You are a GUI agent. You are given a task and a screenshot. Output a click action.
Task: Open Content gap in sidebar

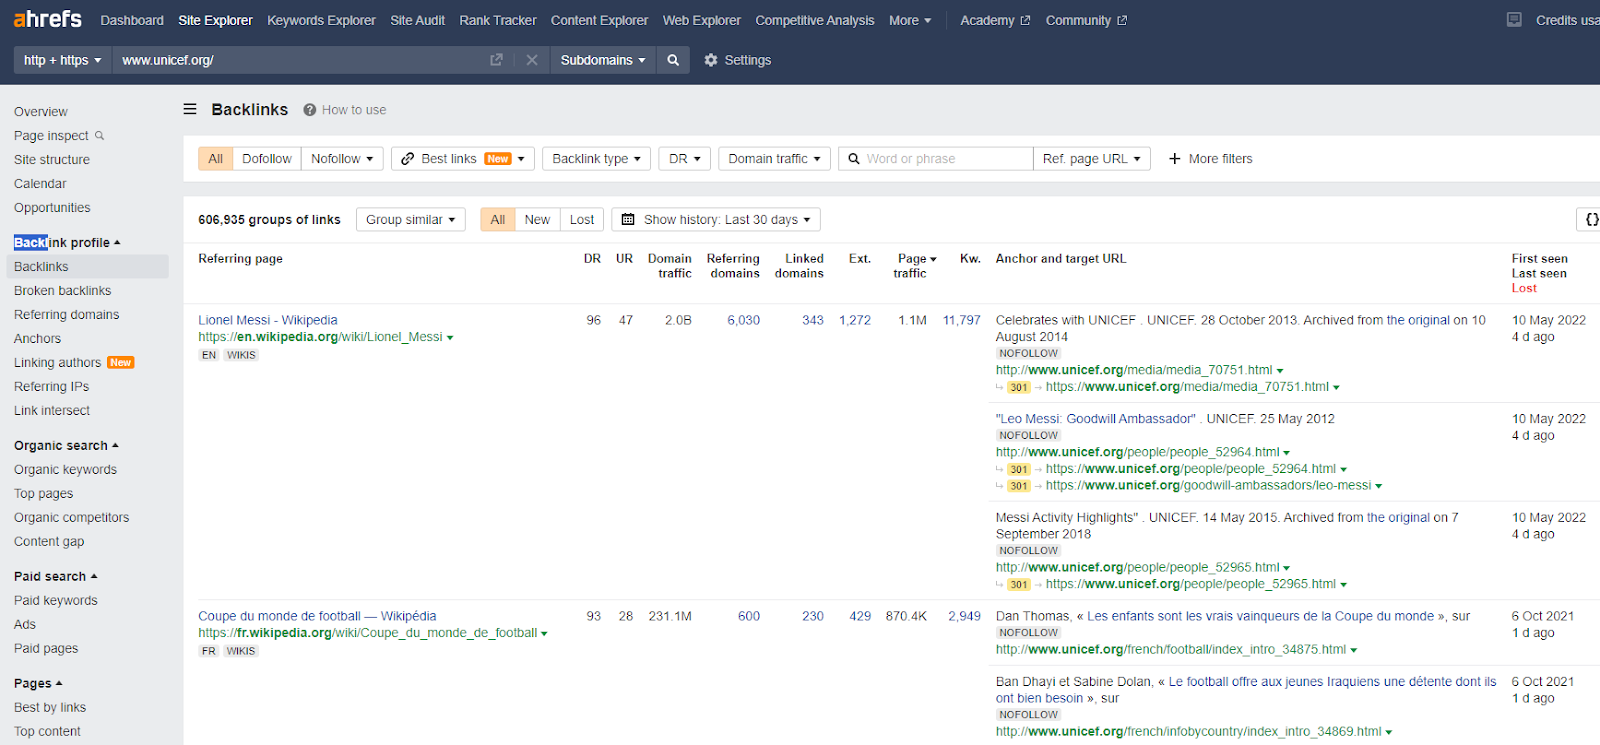click(x=49, y=541)
